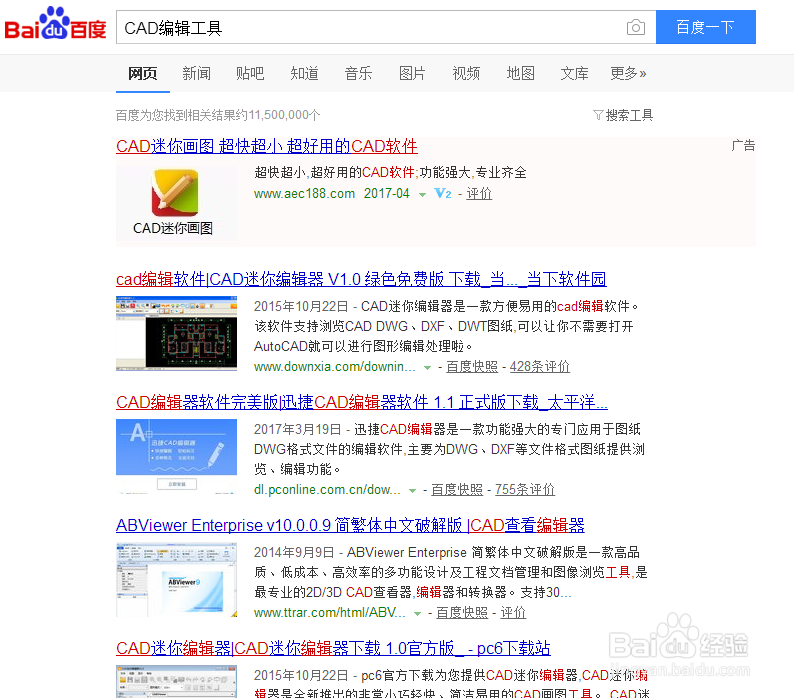Screen dimensions: 794x698
Task: Open 迅捷CAD编辑器软件 1.1 result title
Action: click(362, 402)
